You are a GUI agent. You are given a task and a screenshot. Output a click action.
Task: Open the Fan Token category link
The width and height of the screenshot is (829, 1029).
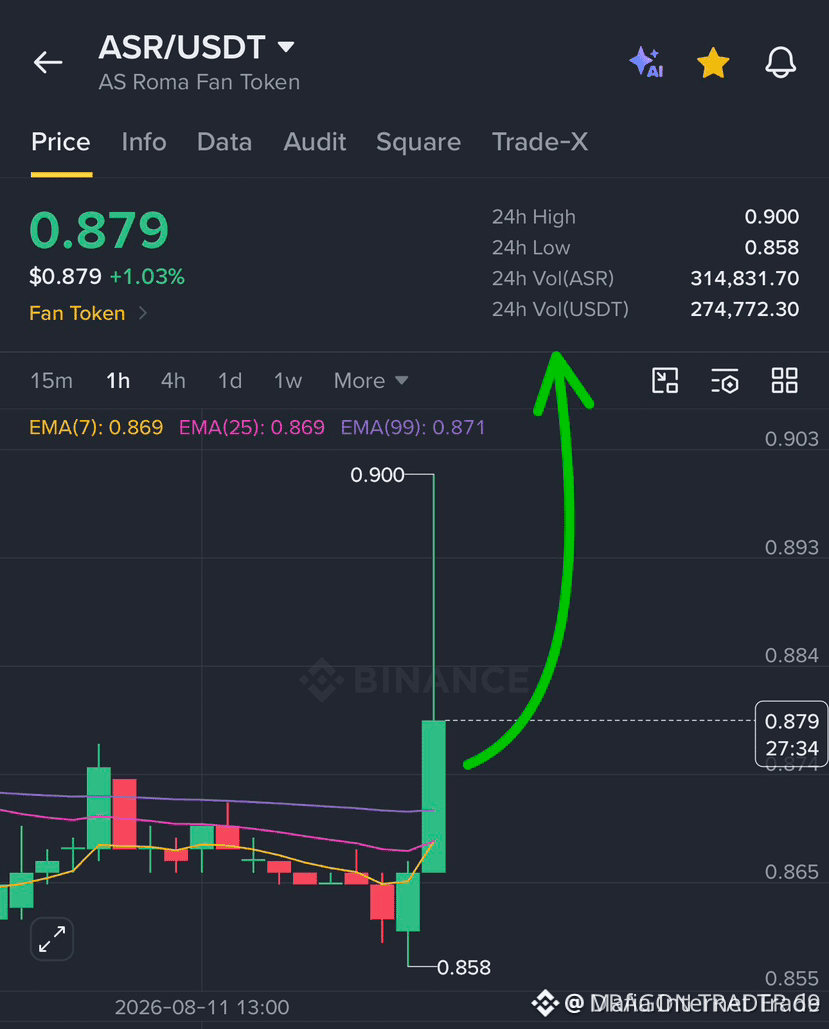tap(88, 313)
